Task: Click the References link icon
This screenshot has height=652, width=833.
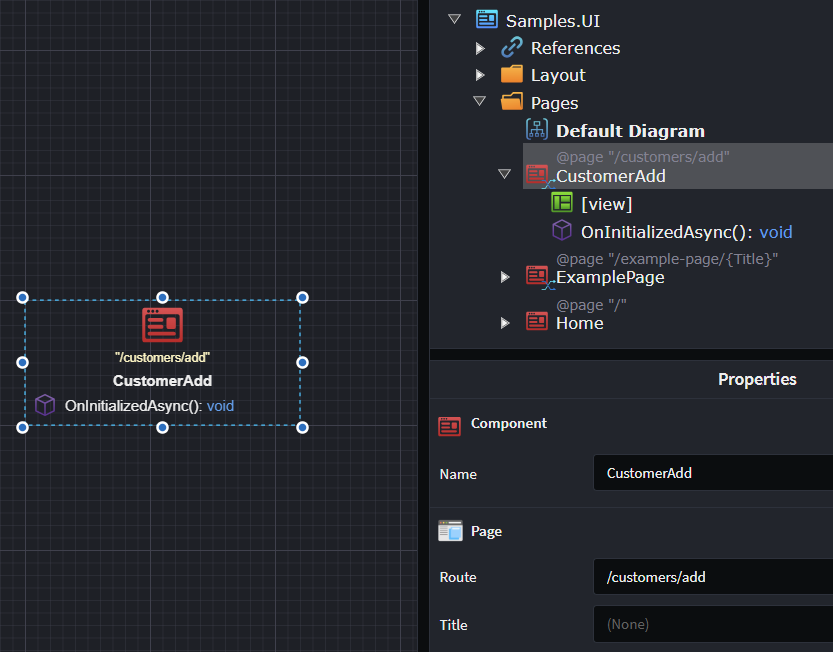Action: click(512, 48)
